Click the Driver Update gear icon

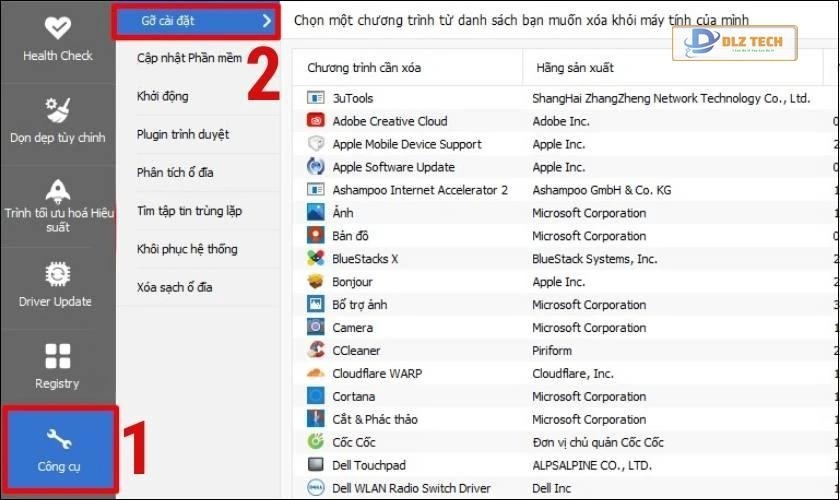coord(57,273)
